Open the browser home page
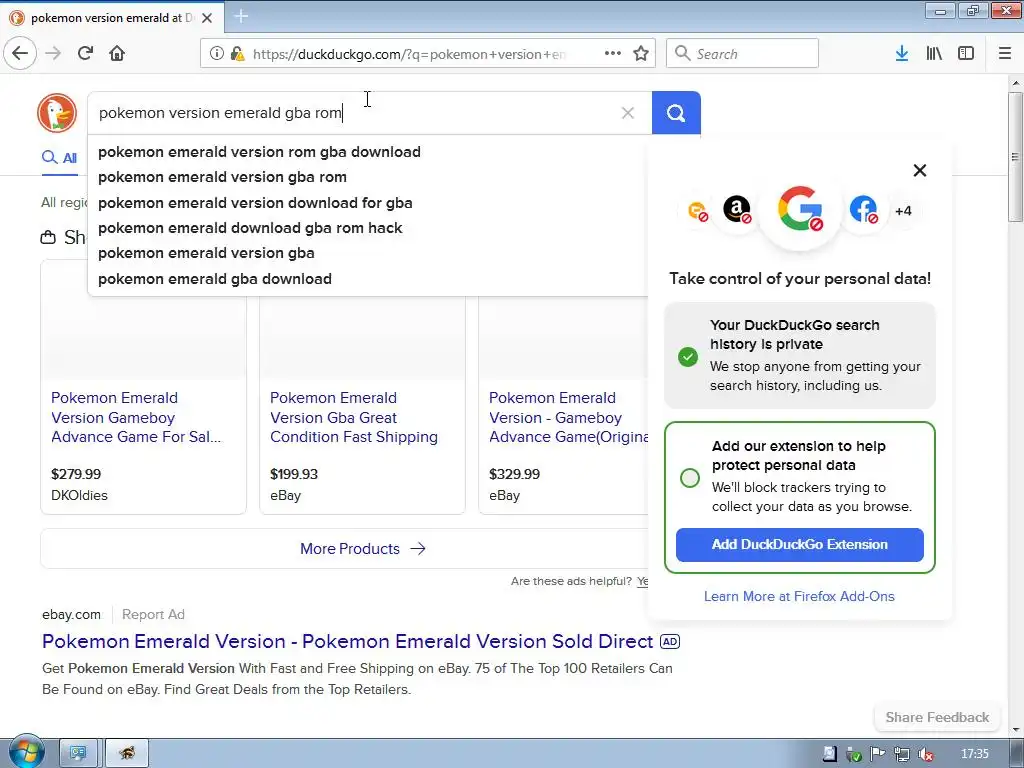The image size is (1024, 768). 117,53
